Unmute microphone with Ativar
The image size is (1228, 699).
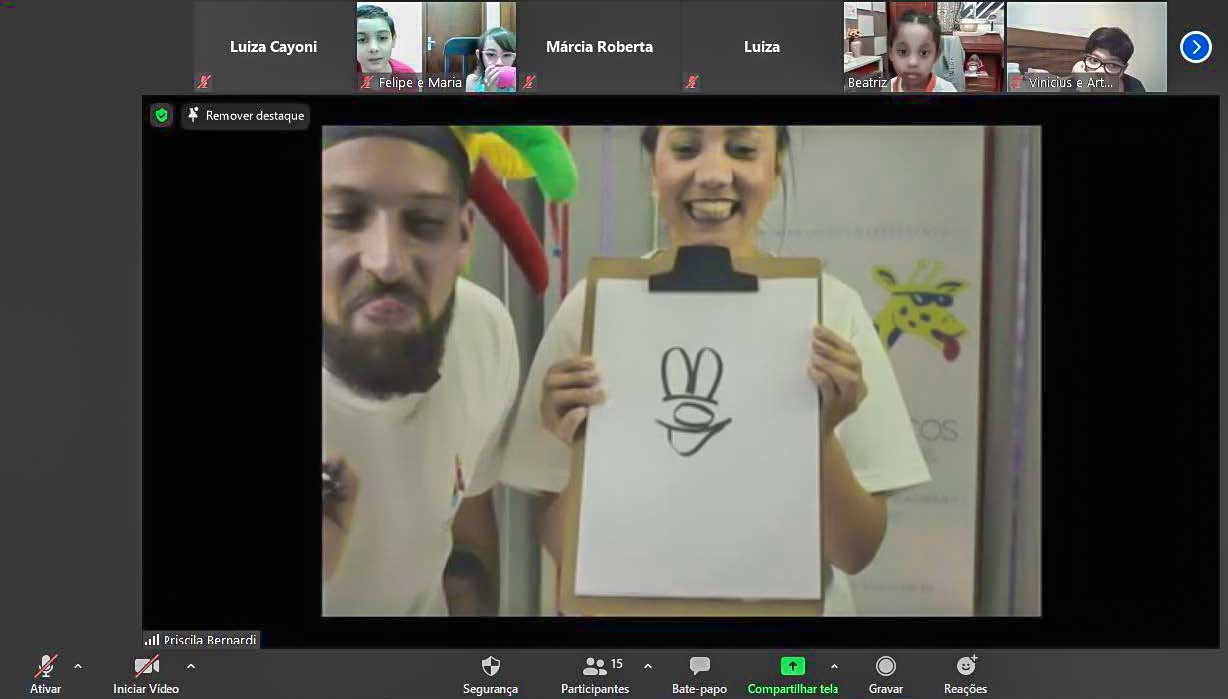point(46,674)
